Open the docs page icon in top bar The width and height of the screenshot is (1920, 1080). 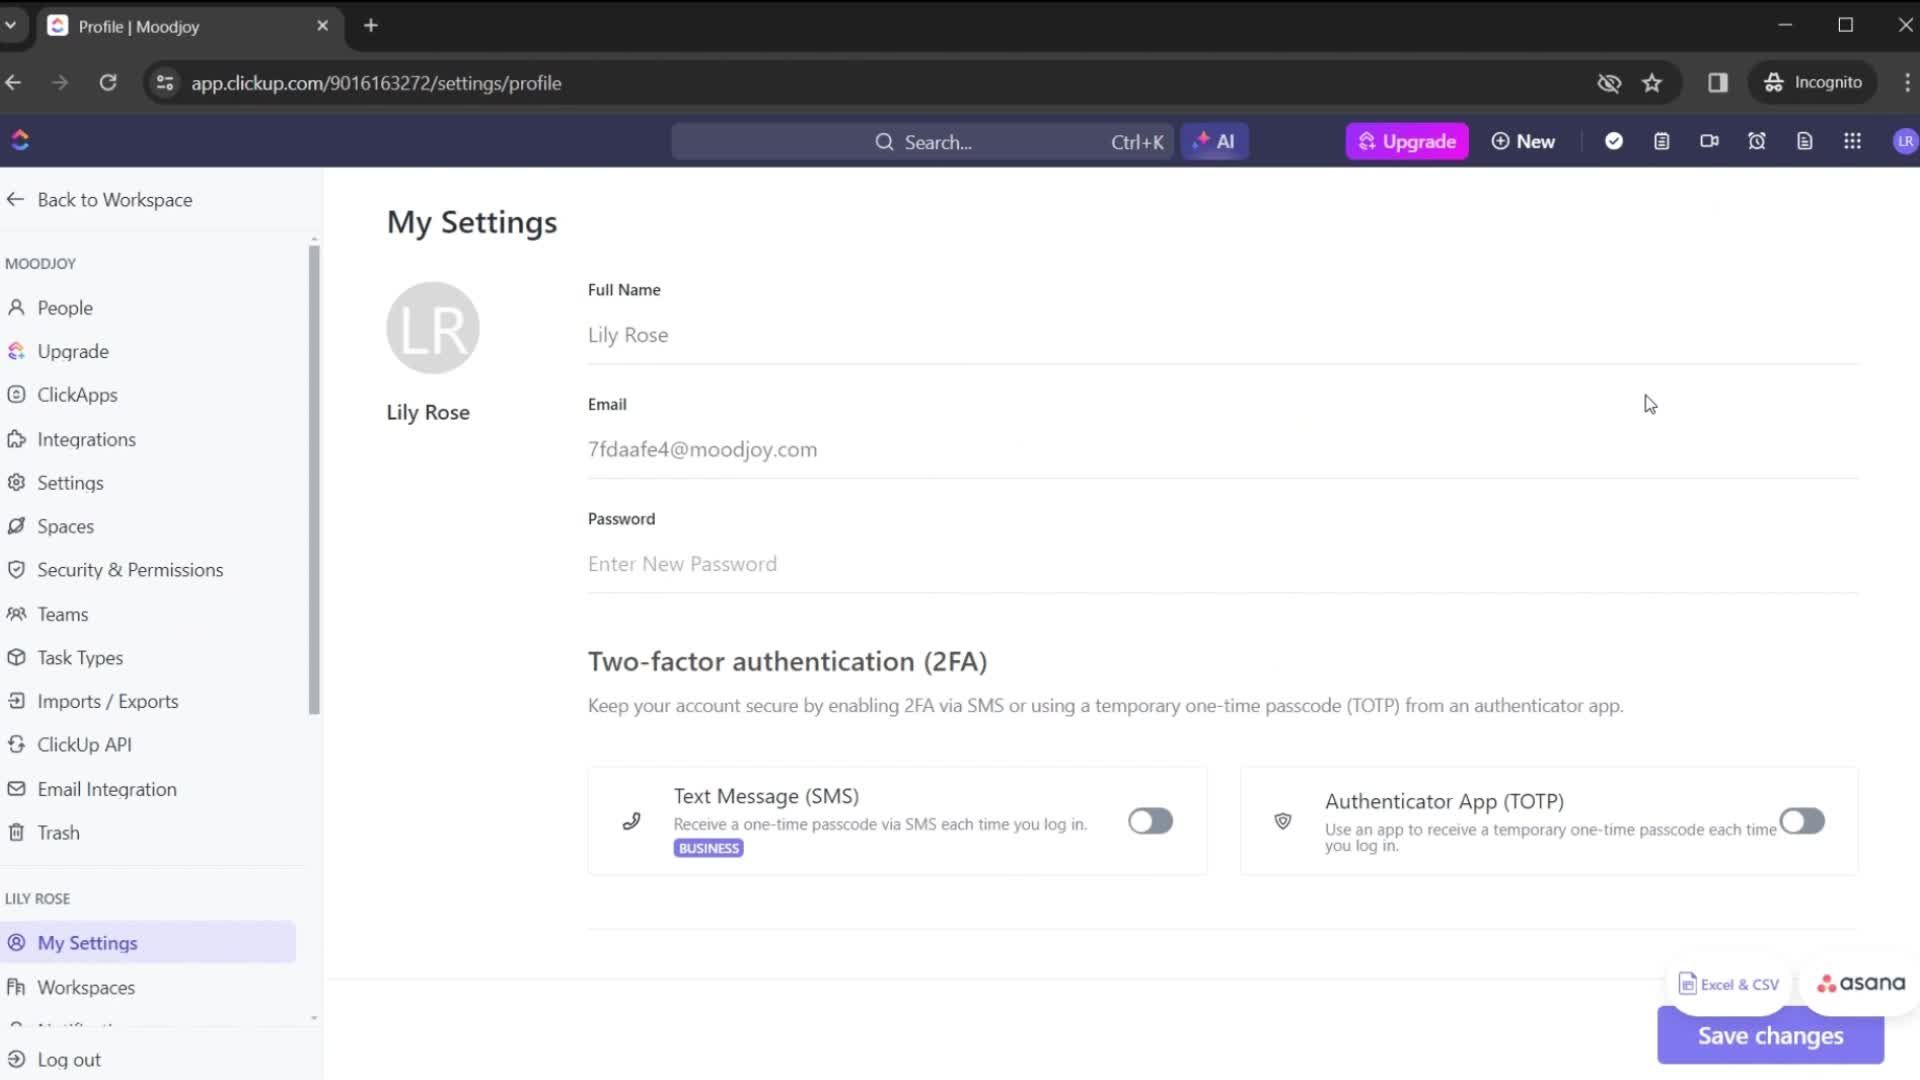pyautogui.click(x=1805, y=142)
